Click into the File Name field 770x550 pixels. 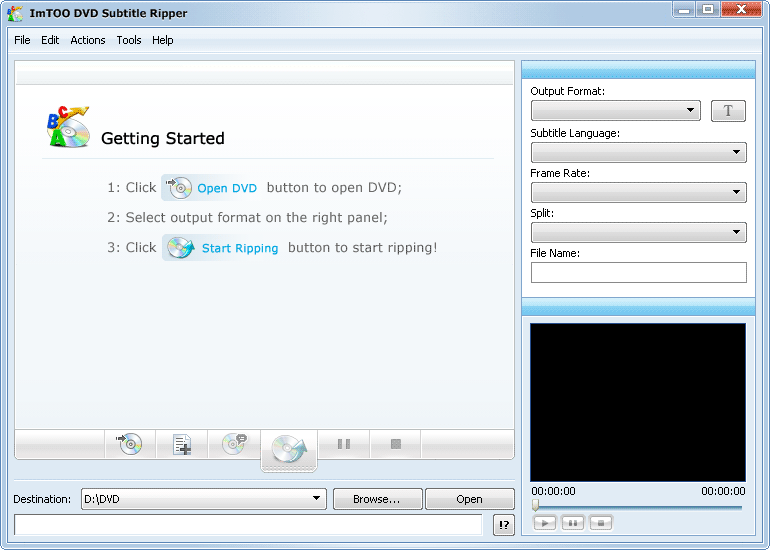tap(638, 273)
